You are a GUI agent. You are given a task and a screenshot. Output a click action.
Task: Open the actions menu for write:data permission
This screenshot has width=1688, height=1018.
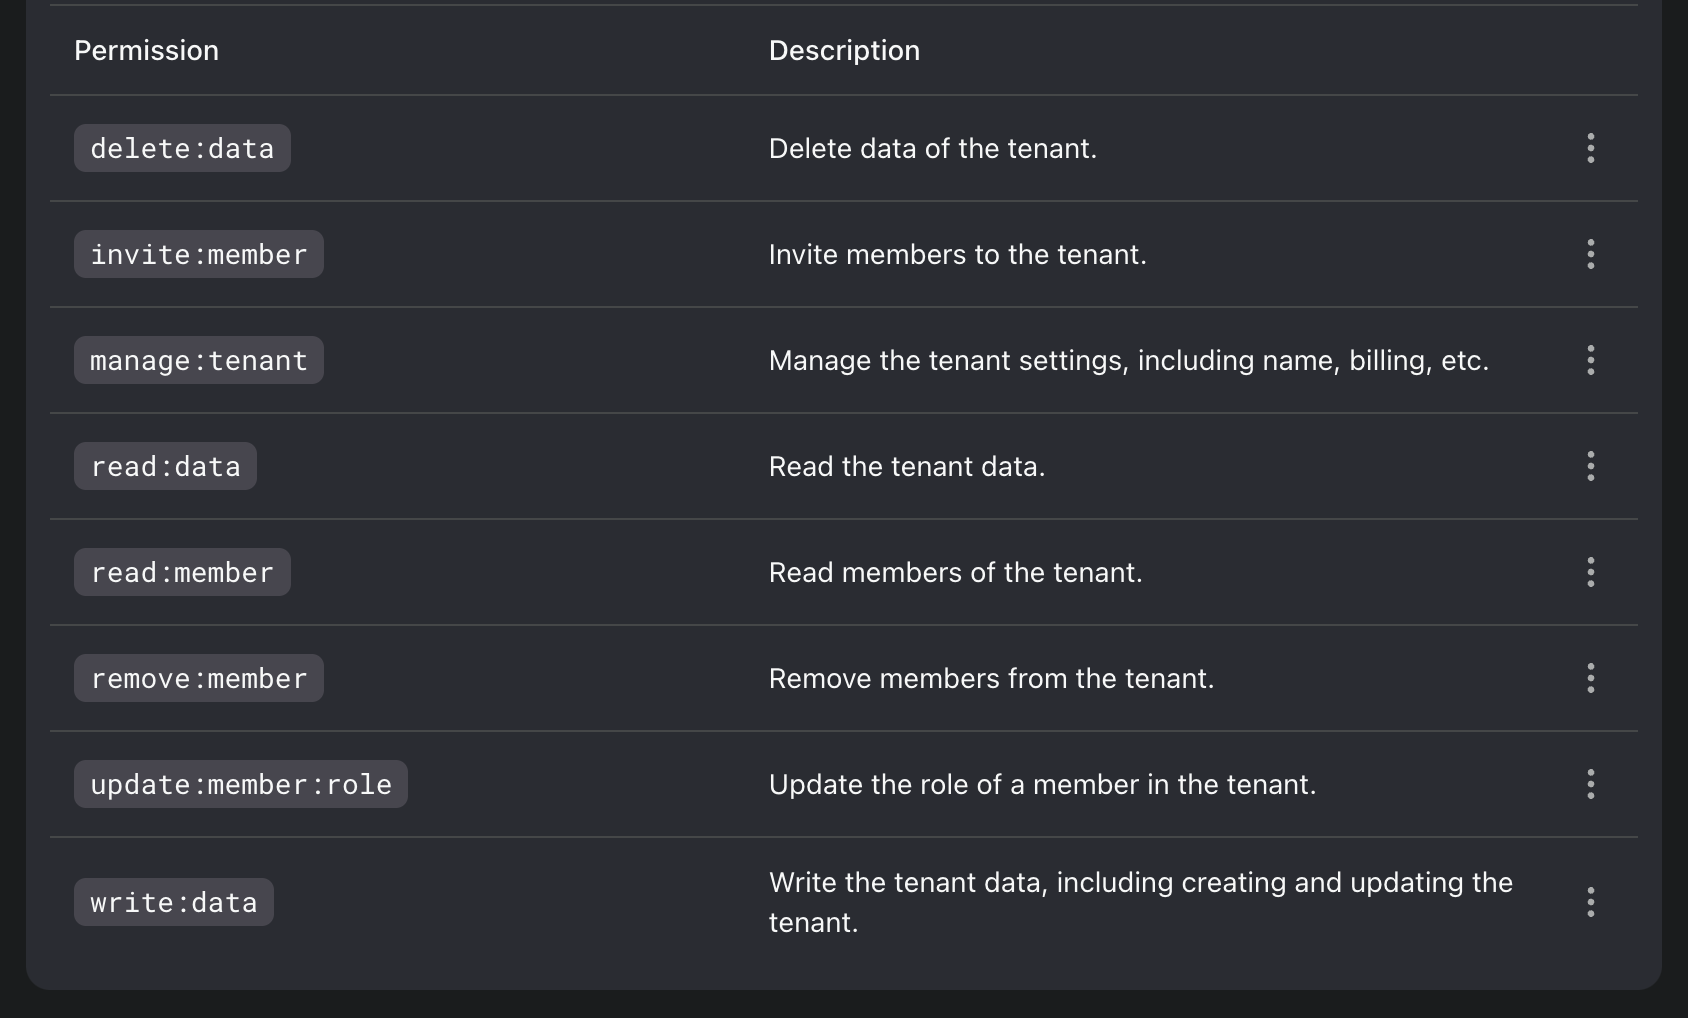[x=1590, y=902]
